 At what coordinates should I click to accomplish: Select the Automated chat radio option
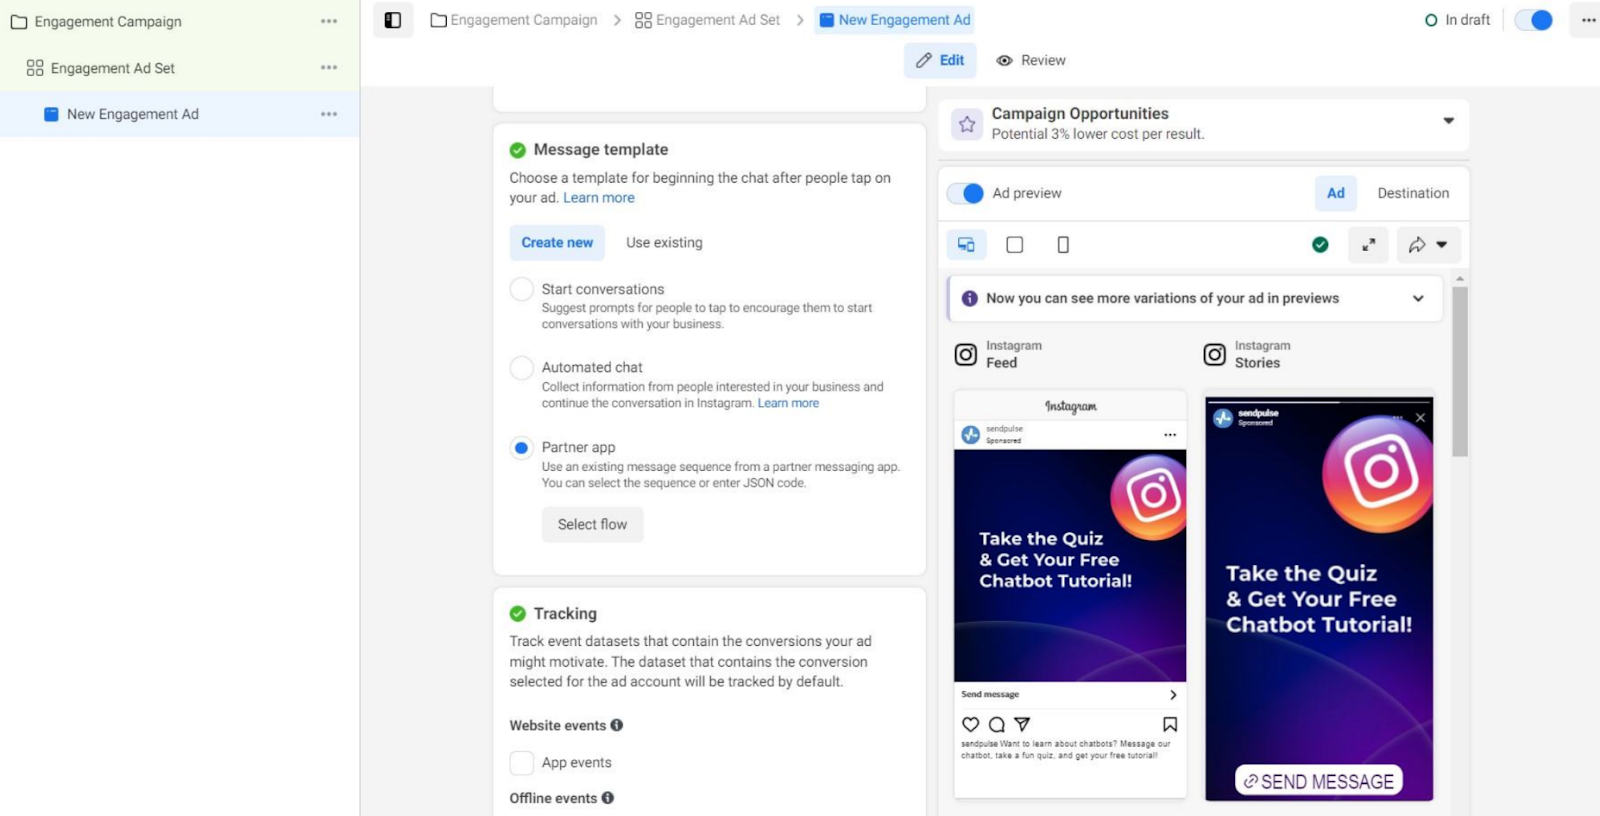coord(521,368)
